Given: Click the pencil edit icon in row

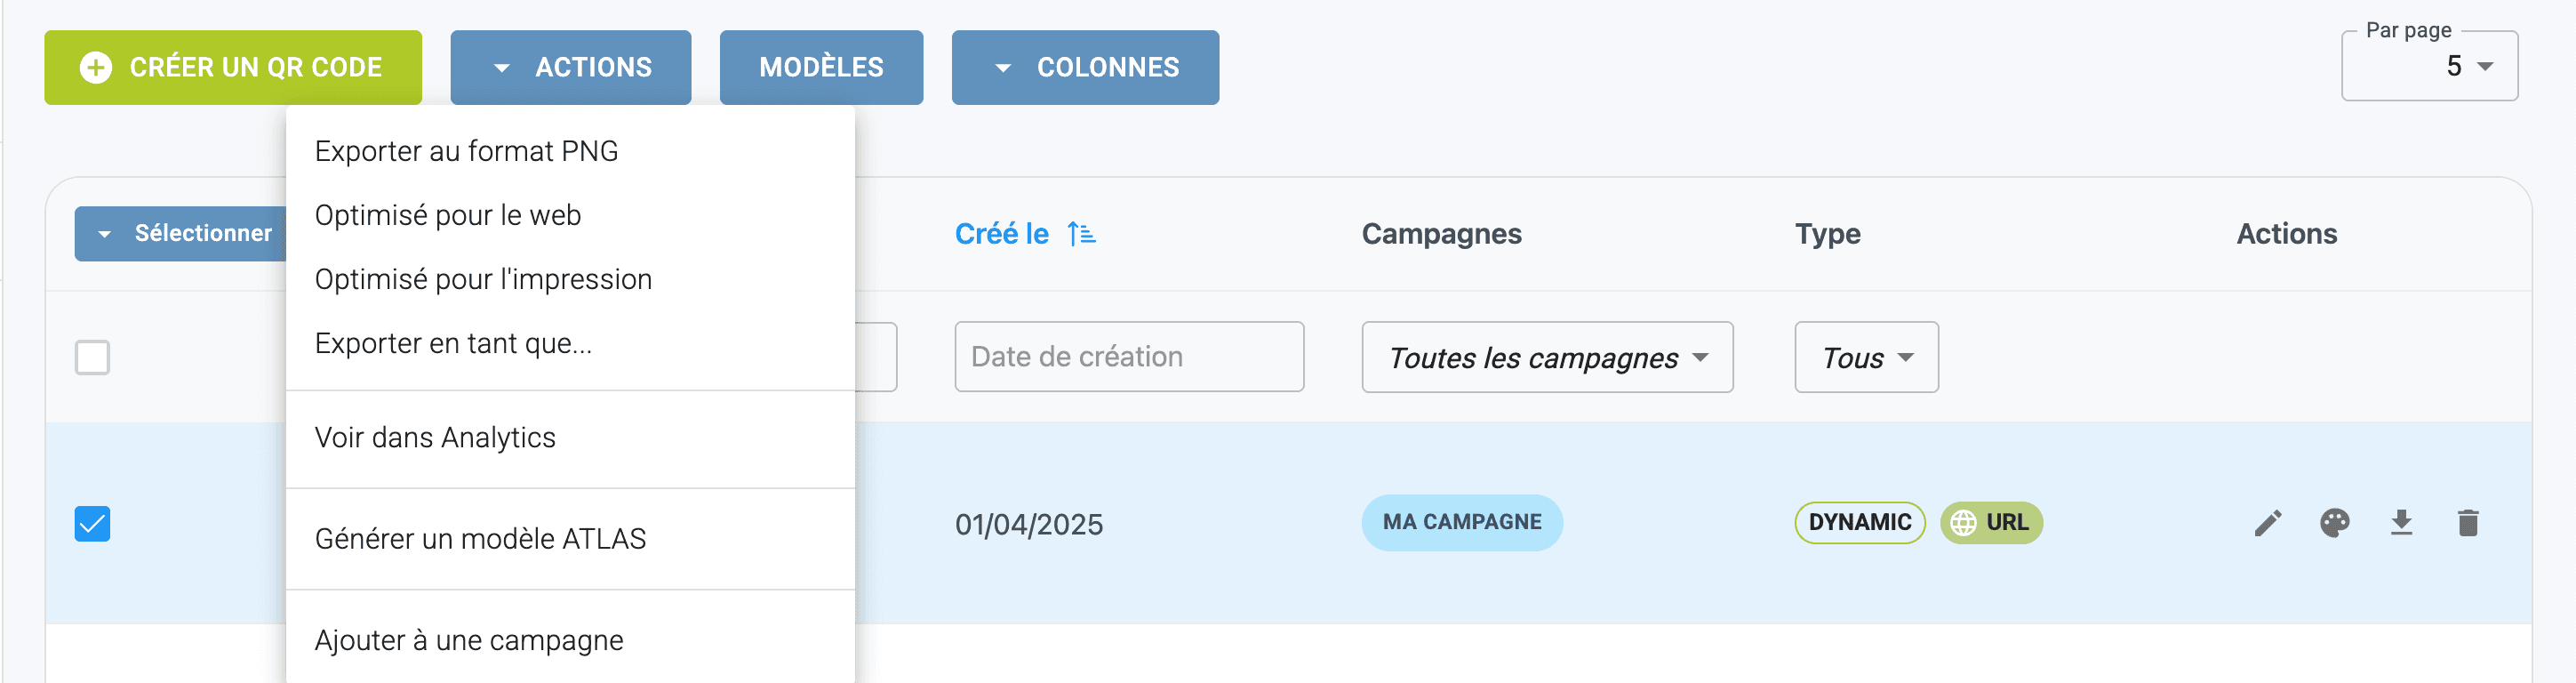Looking at the screenshot, I should coord(2267,523).
